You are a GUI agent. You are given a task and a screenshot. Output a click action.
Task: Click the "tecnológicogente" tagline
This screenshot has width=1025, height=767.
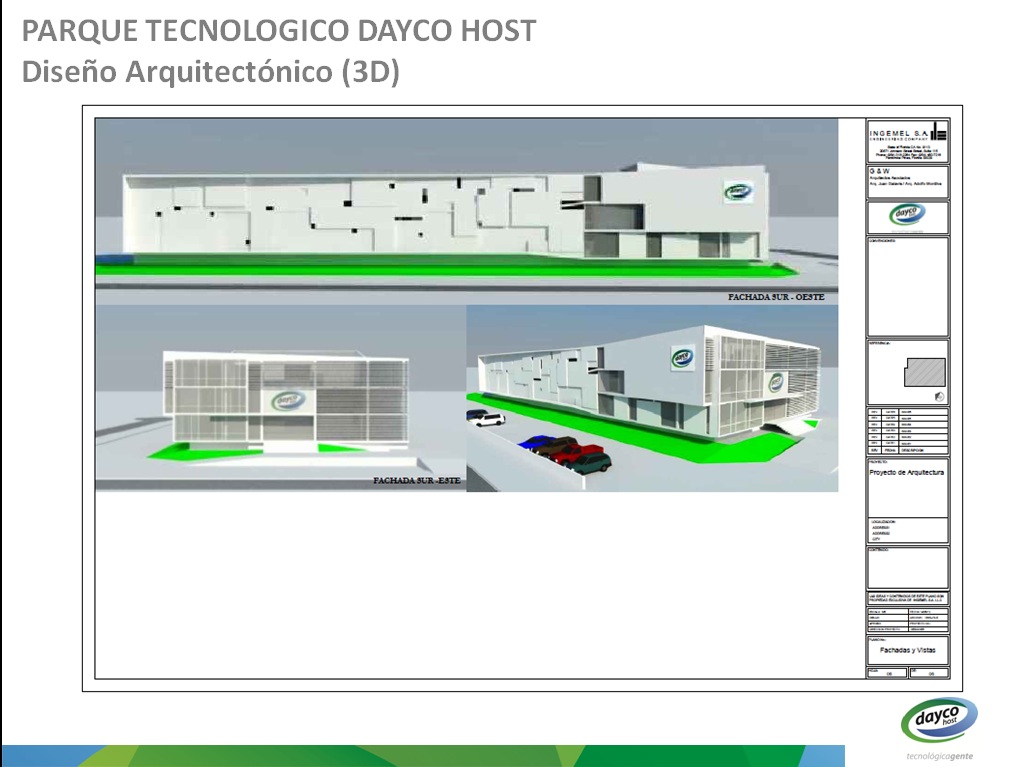[x=939, y=756]
